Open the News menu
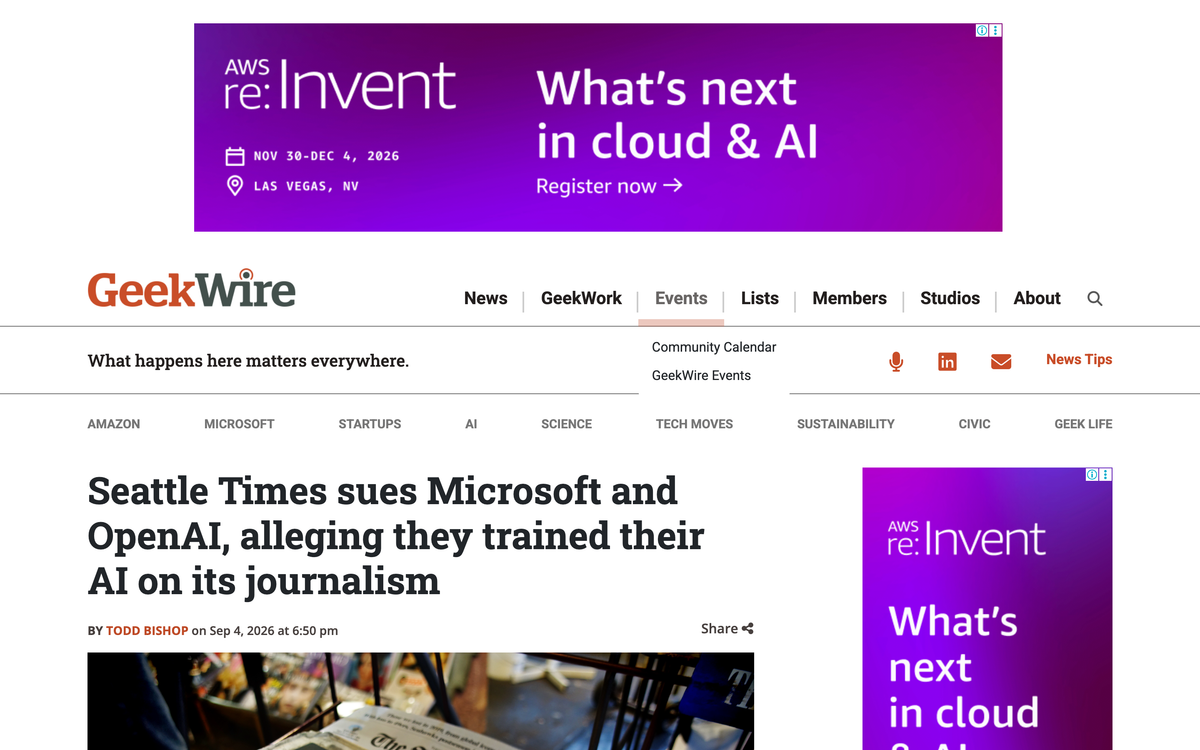The width and height of the screenshot is (1200, 750). click(x=486, y=298)
